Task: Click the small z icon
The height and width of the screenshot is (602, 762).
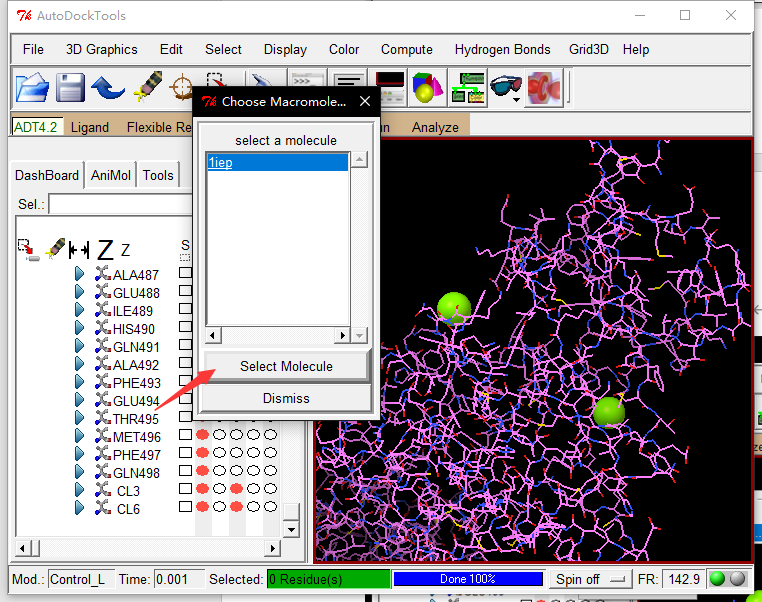Action: coord(125,250)
